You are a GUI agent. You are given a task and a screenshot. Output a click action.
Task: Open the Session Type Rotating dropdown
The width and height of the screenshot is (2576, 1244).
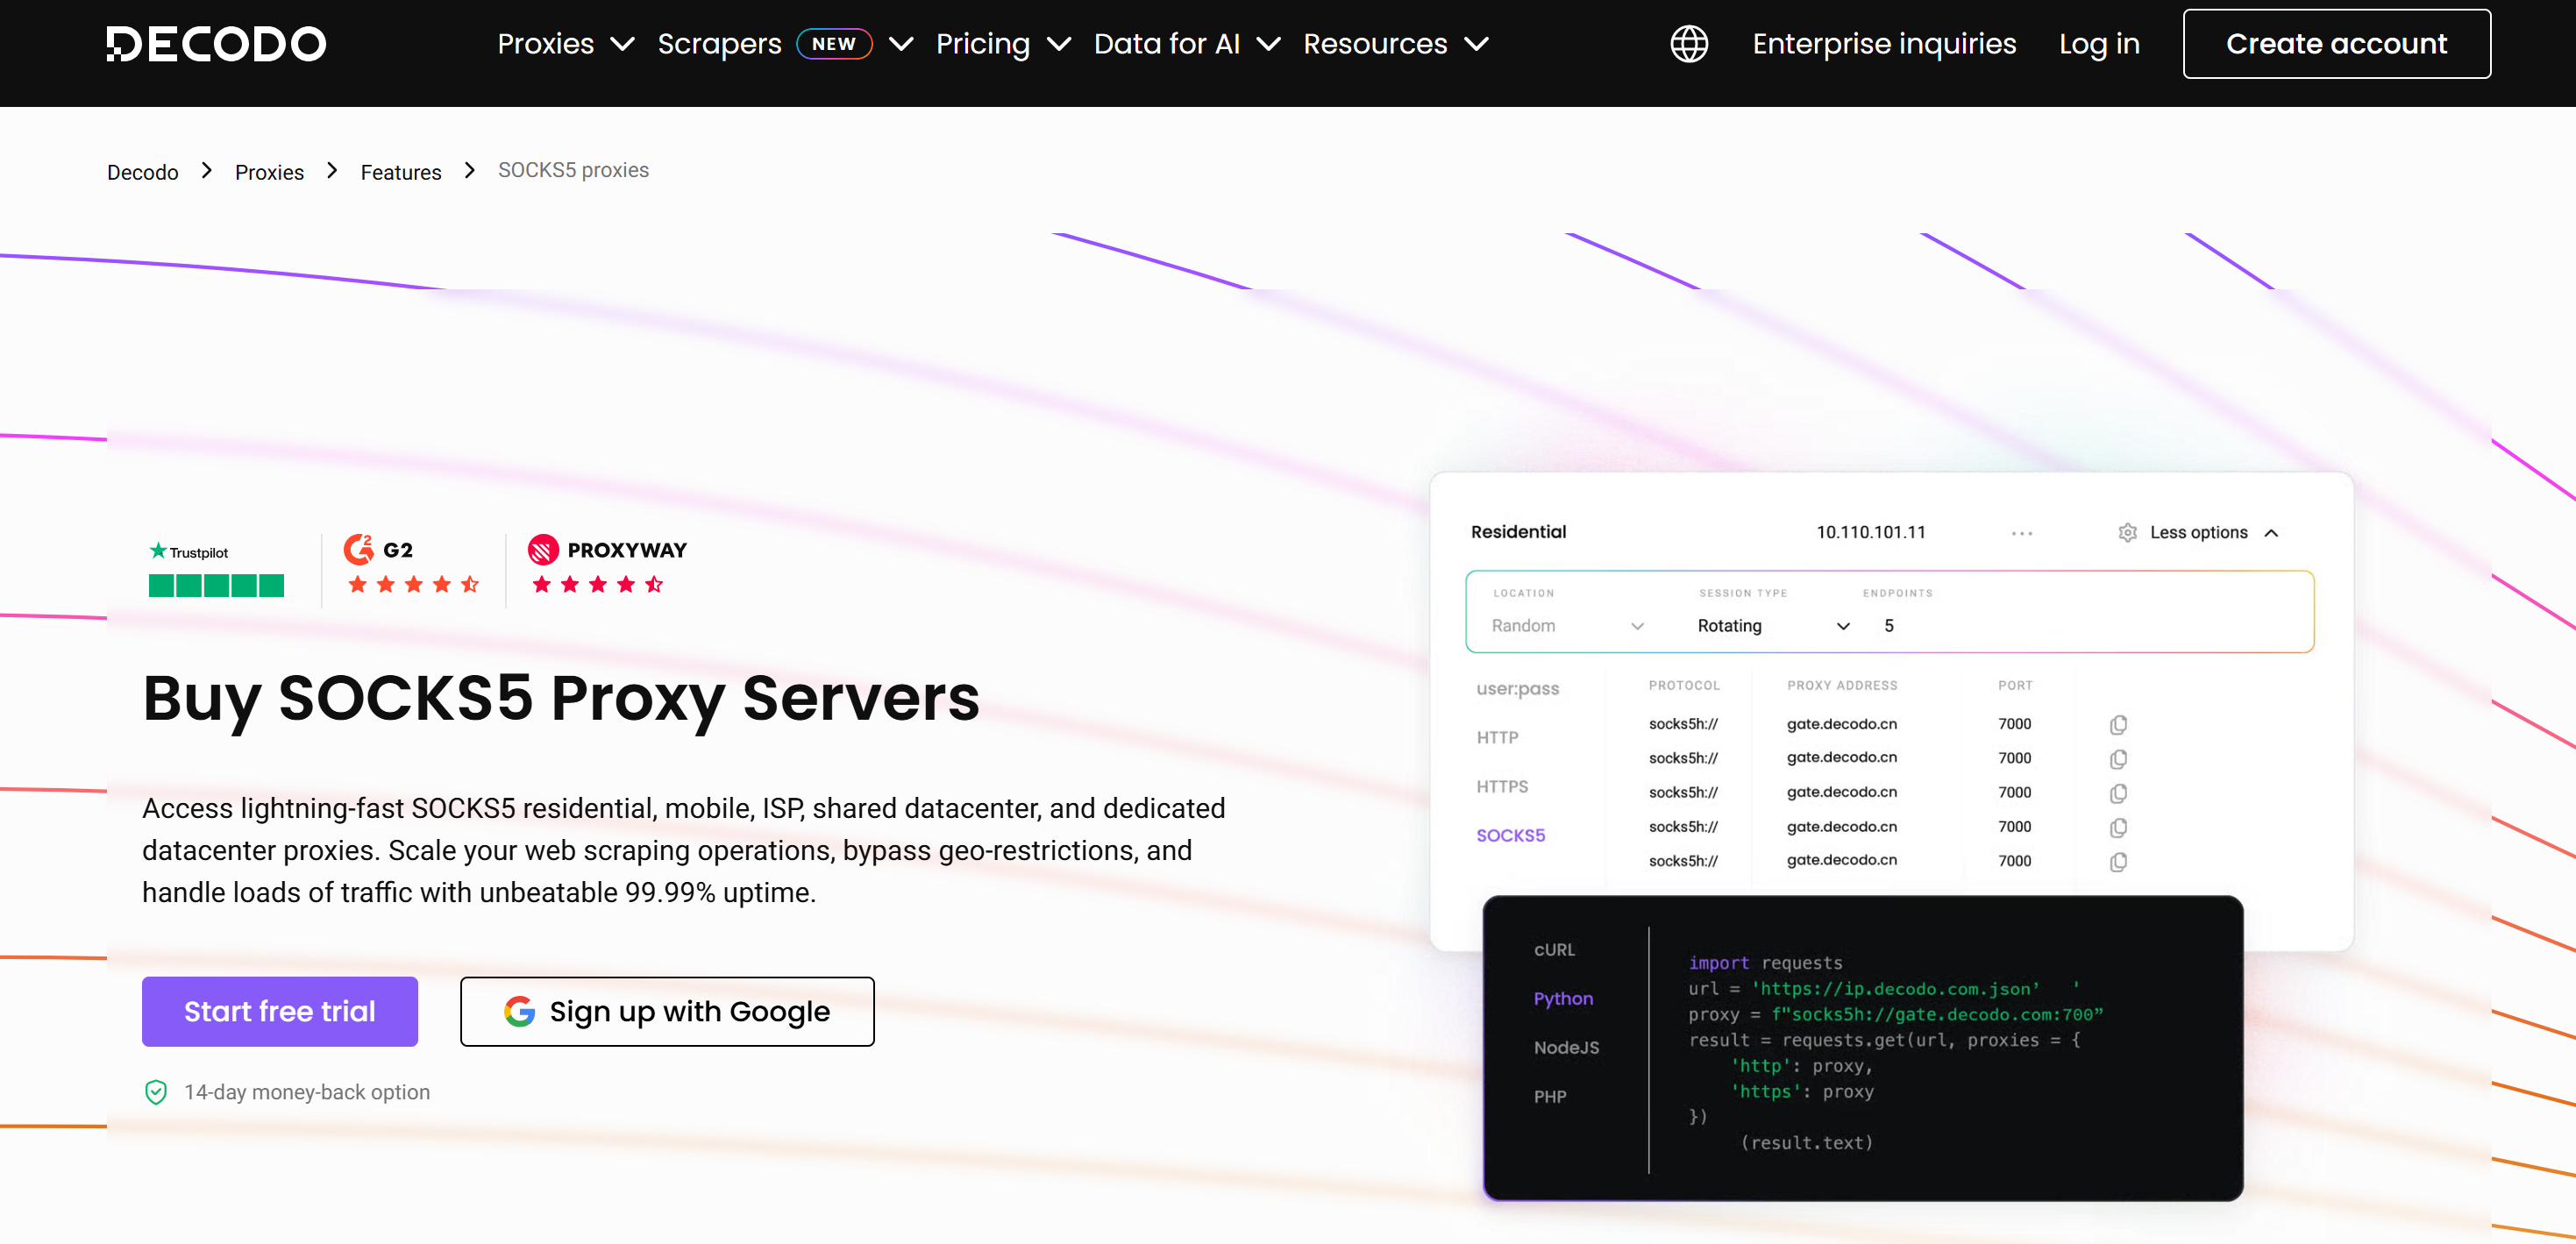(x=1770, y=626)
